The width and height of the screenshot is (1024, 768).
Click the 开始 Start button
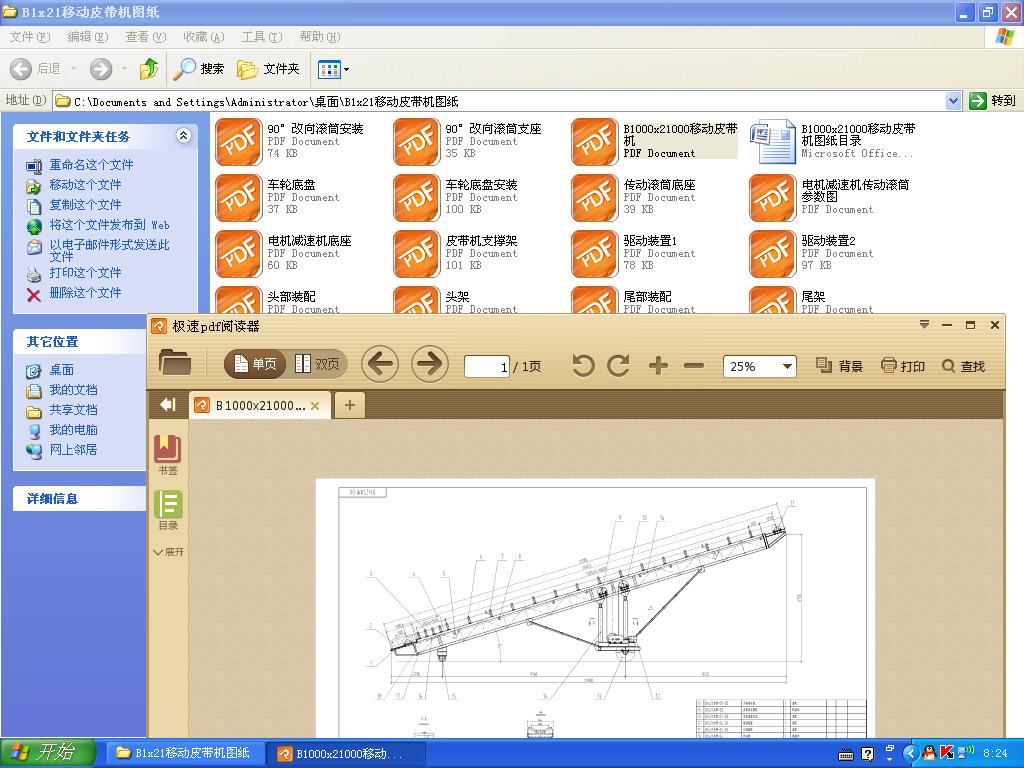[48, 753]
